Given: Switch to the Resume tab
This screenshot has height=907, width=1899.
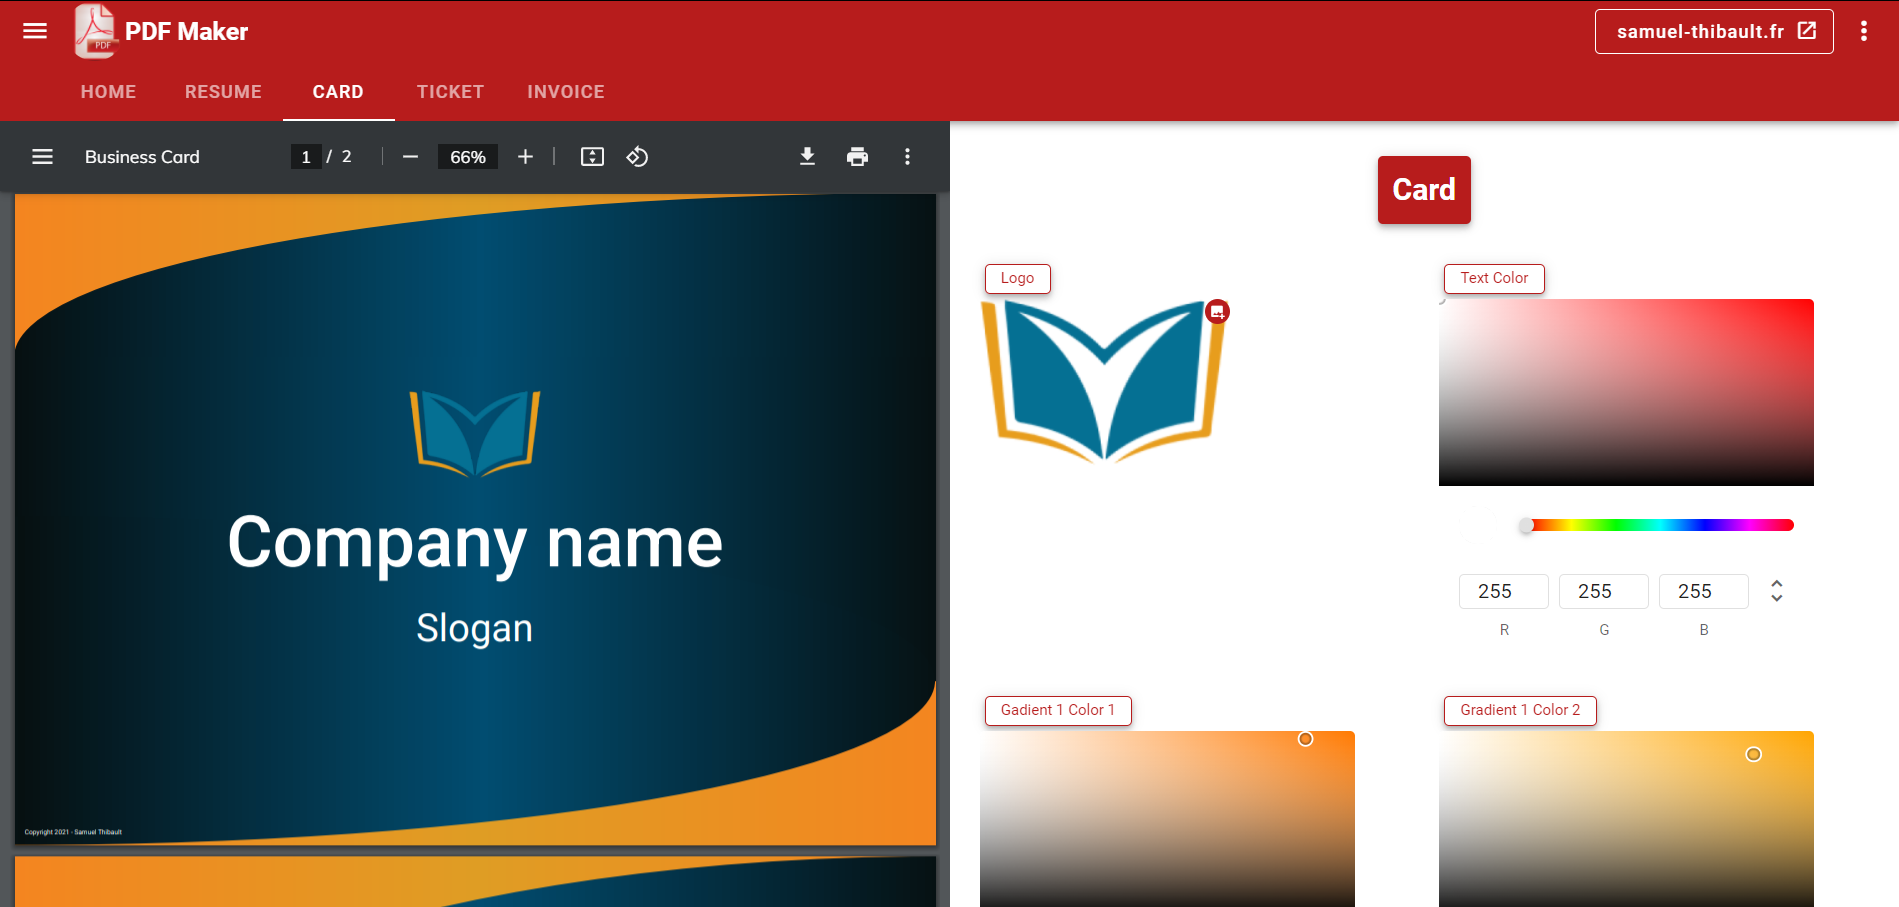Looking at the screenshot, I should coord(223,92).
